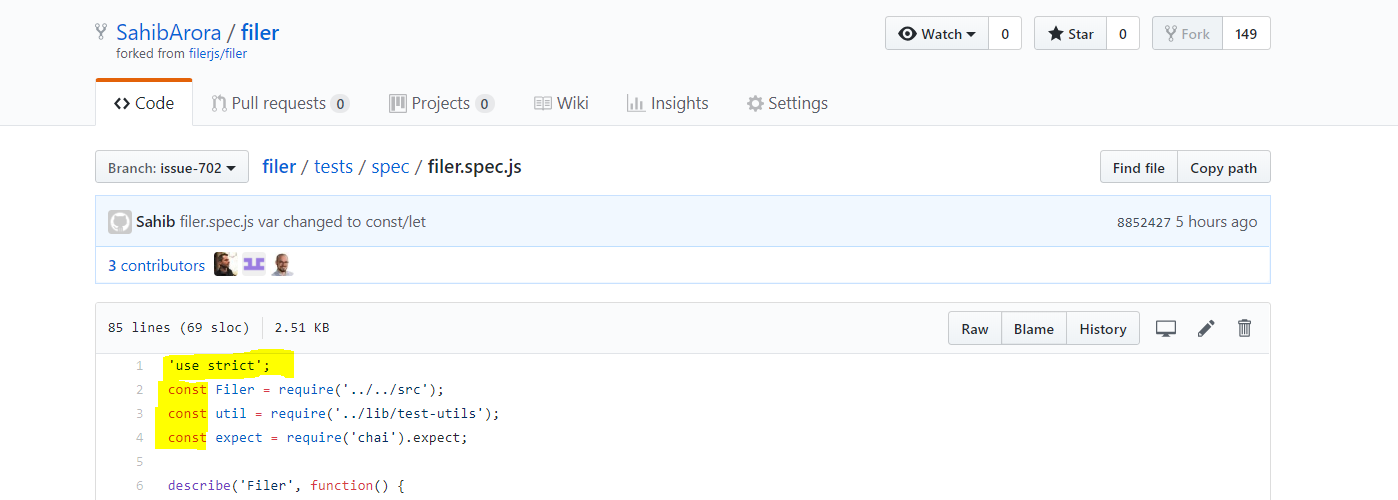This screenshot has width=1398, height=500.
Task: Open the Wiki tab
Action: pos(561,103)
